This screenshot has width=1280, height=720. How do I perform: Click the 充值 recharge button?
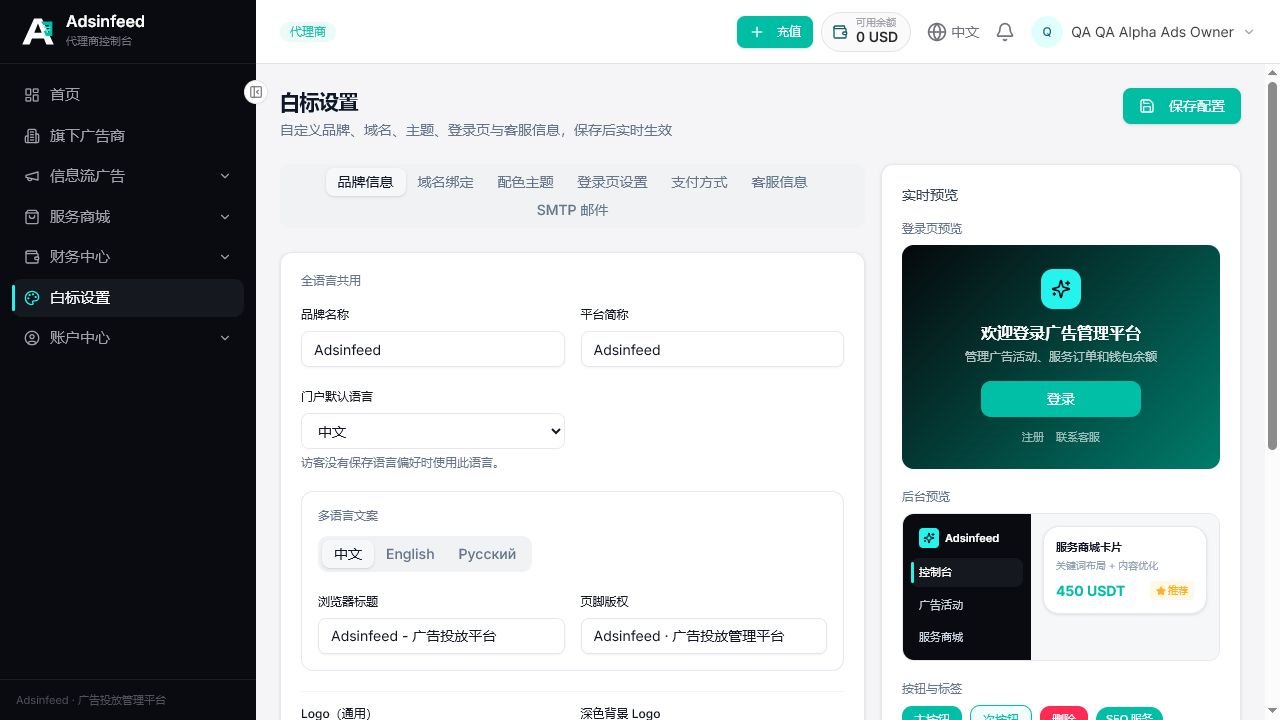(775, 32)
